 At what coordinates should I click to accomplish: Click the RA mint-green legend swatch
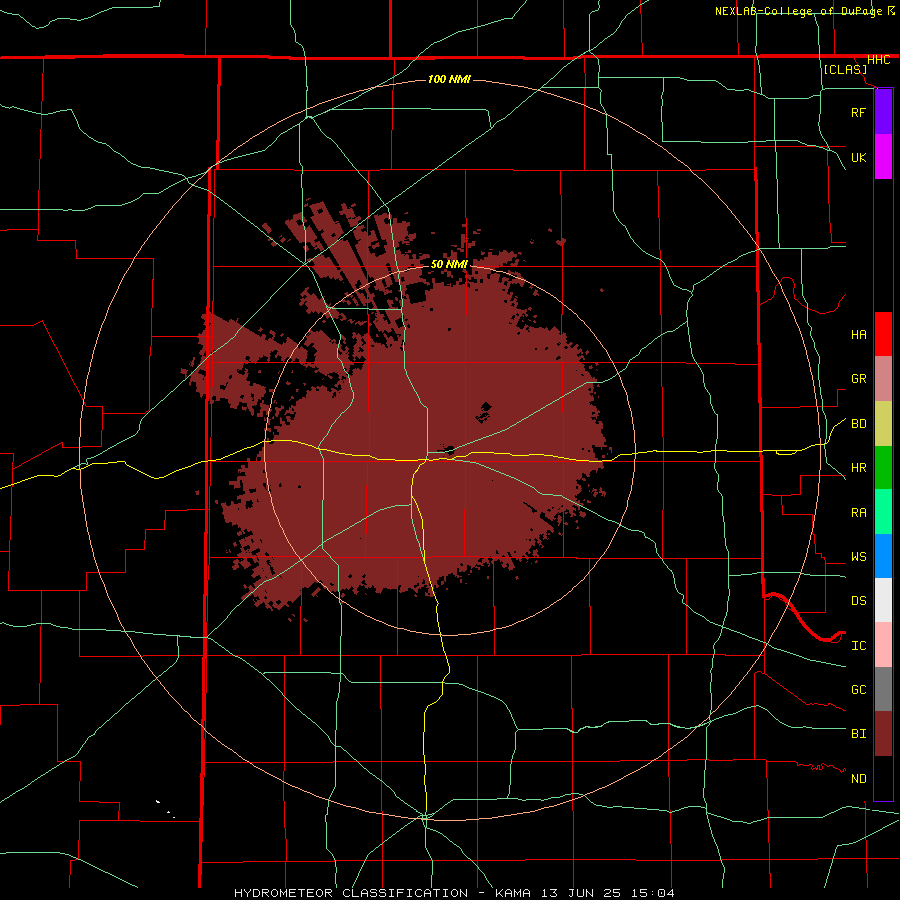point(883,512)
